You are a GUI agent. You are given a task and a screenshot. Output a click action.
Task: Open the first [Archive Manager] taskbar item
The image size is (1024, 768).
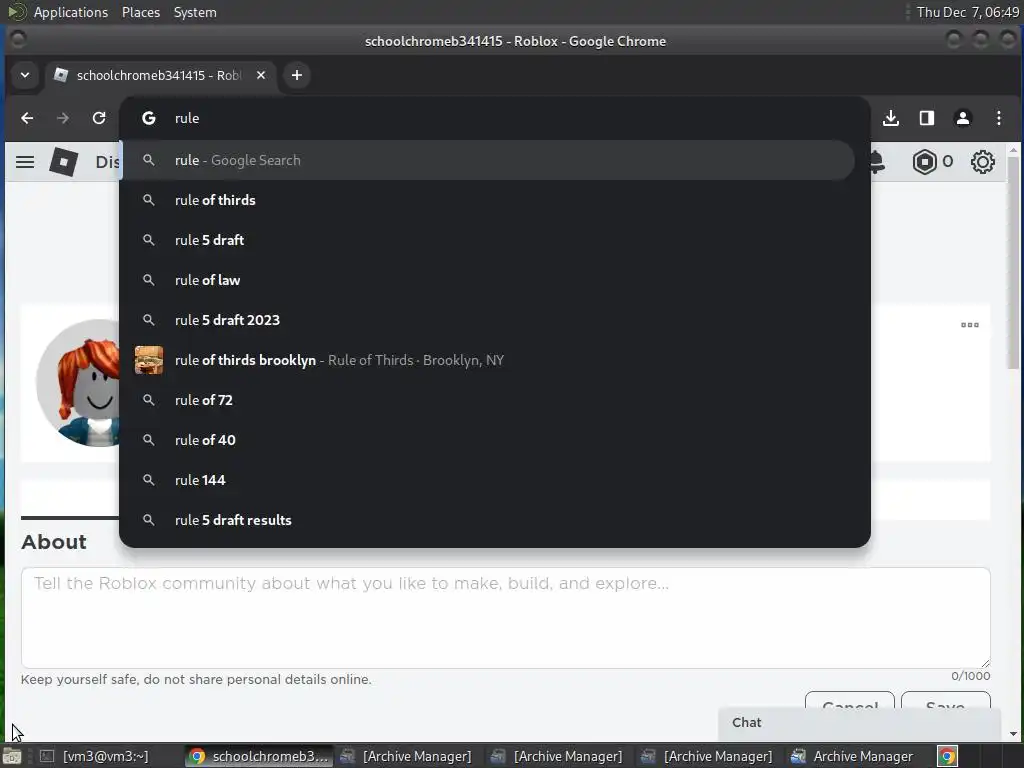406,756
